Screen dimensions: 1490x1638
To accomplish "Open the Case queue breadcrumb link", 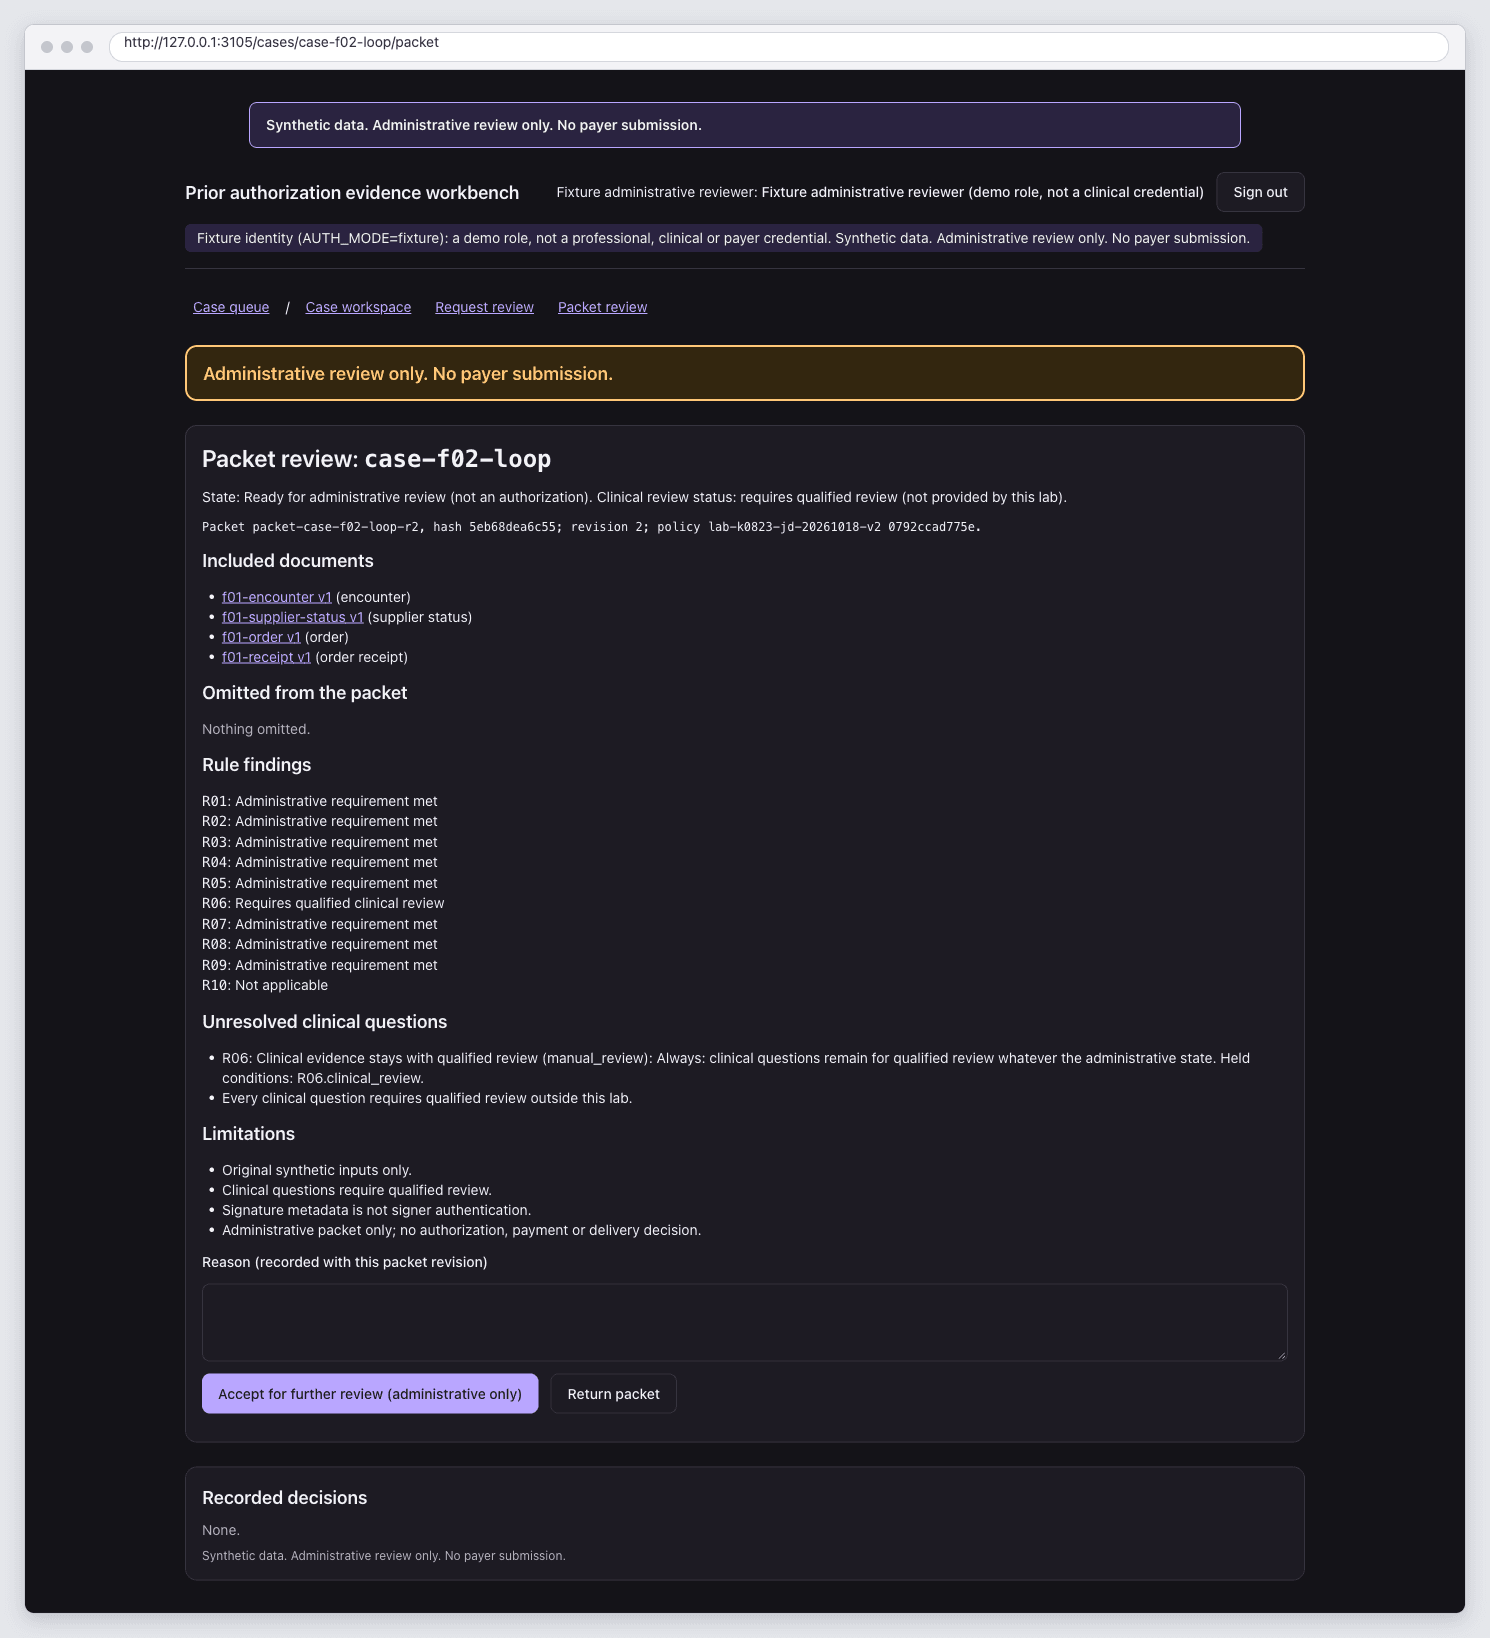I will click(231, 307).
